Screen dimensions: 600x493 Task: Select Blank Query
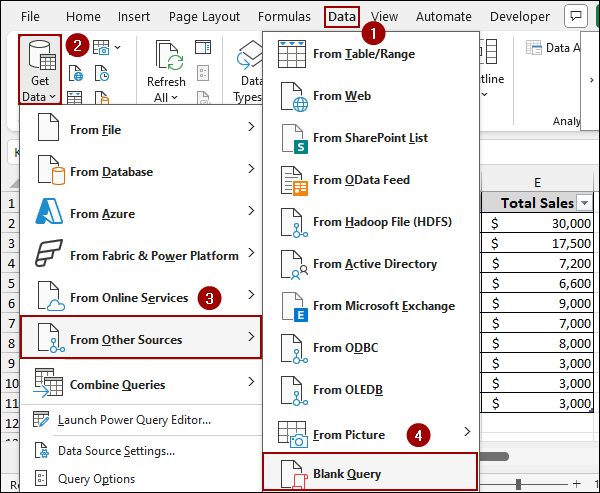(x=370, y=472)
